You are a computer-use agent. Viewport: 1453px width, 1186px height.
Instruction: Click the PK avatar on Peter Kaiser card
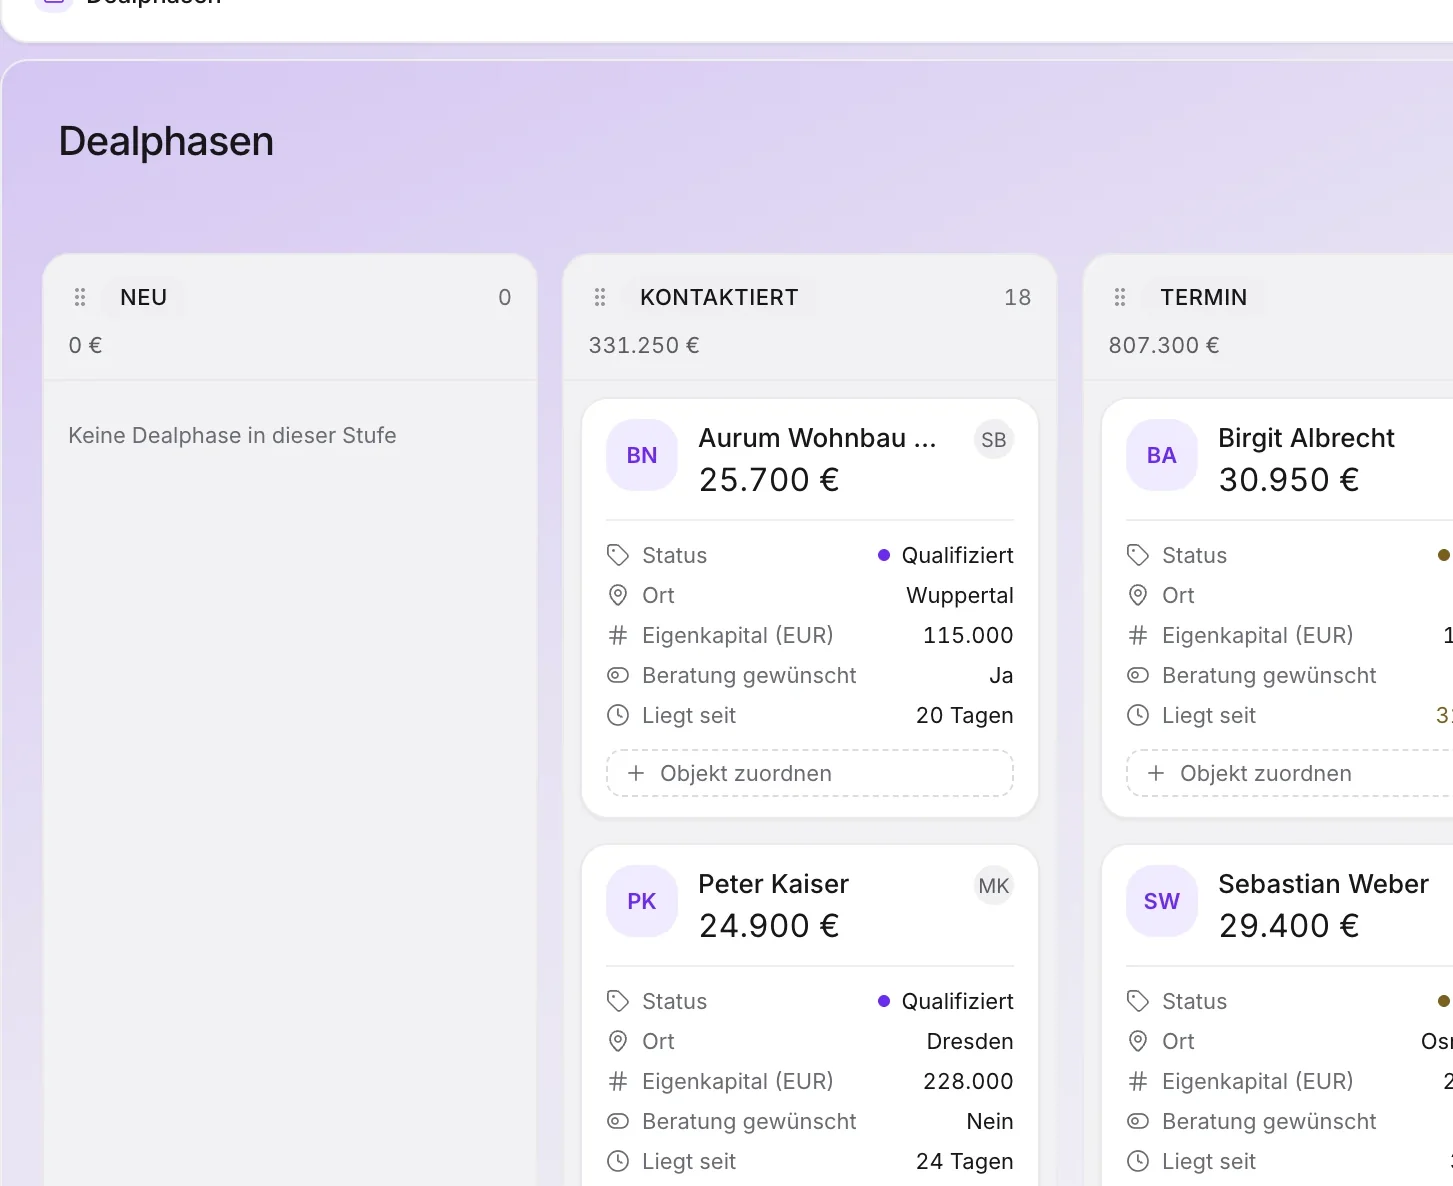pos(642,901)
